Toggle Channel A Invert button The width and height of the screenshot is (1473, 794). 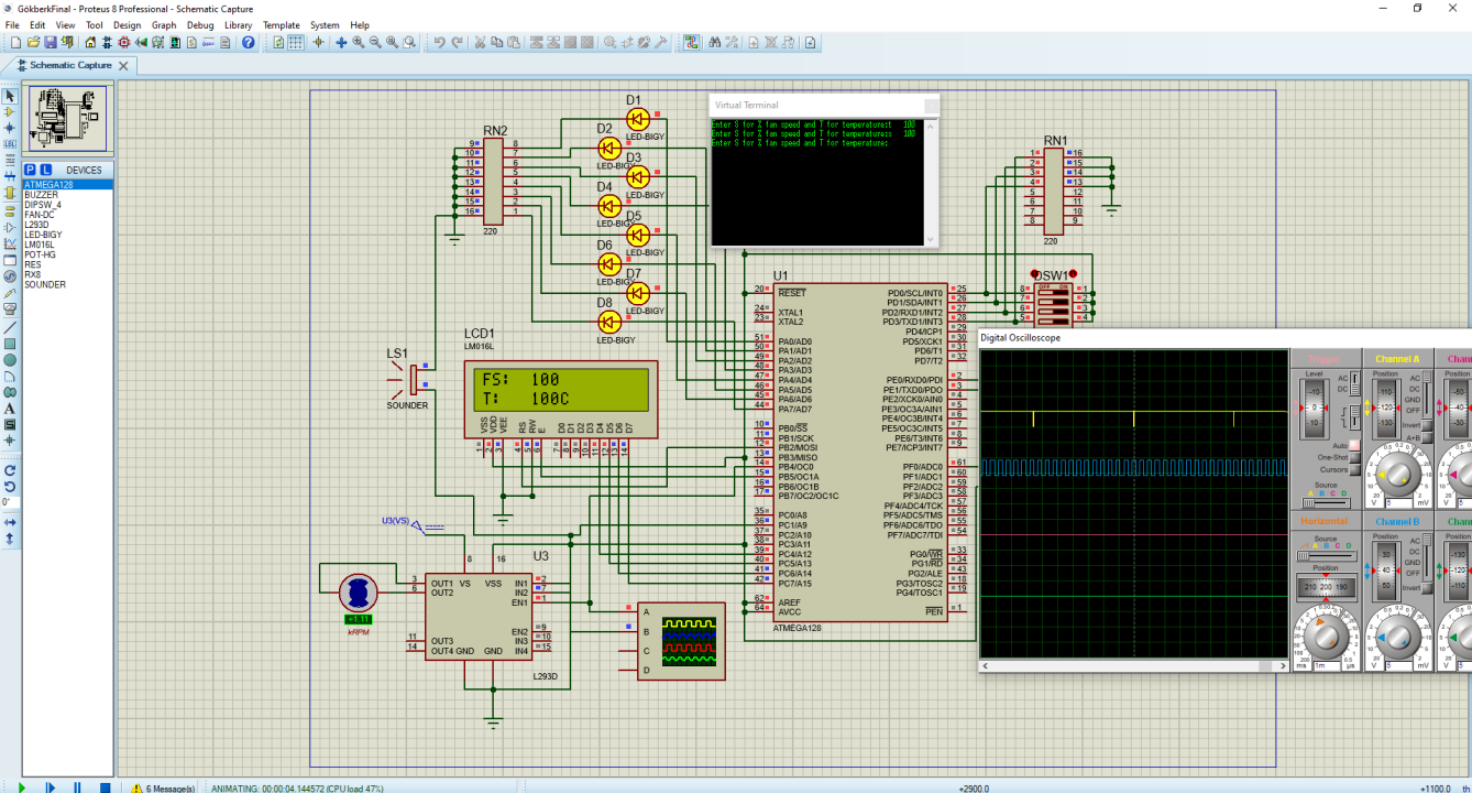click(1426, 425)
